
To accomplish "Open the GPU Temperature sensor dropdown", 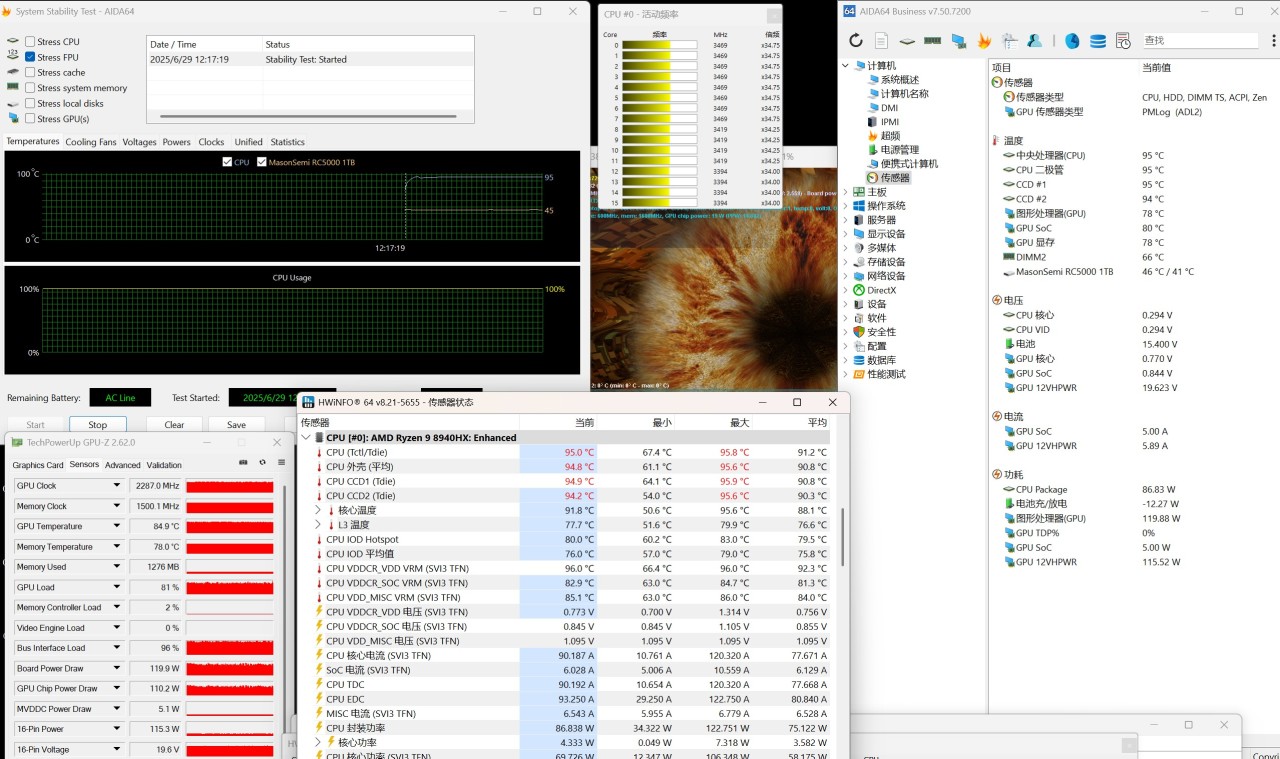I will (x=117, y=526).
